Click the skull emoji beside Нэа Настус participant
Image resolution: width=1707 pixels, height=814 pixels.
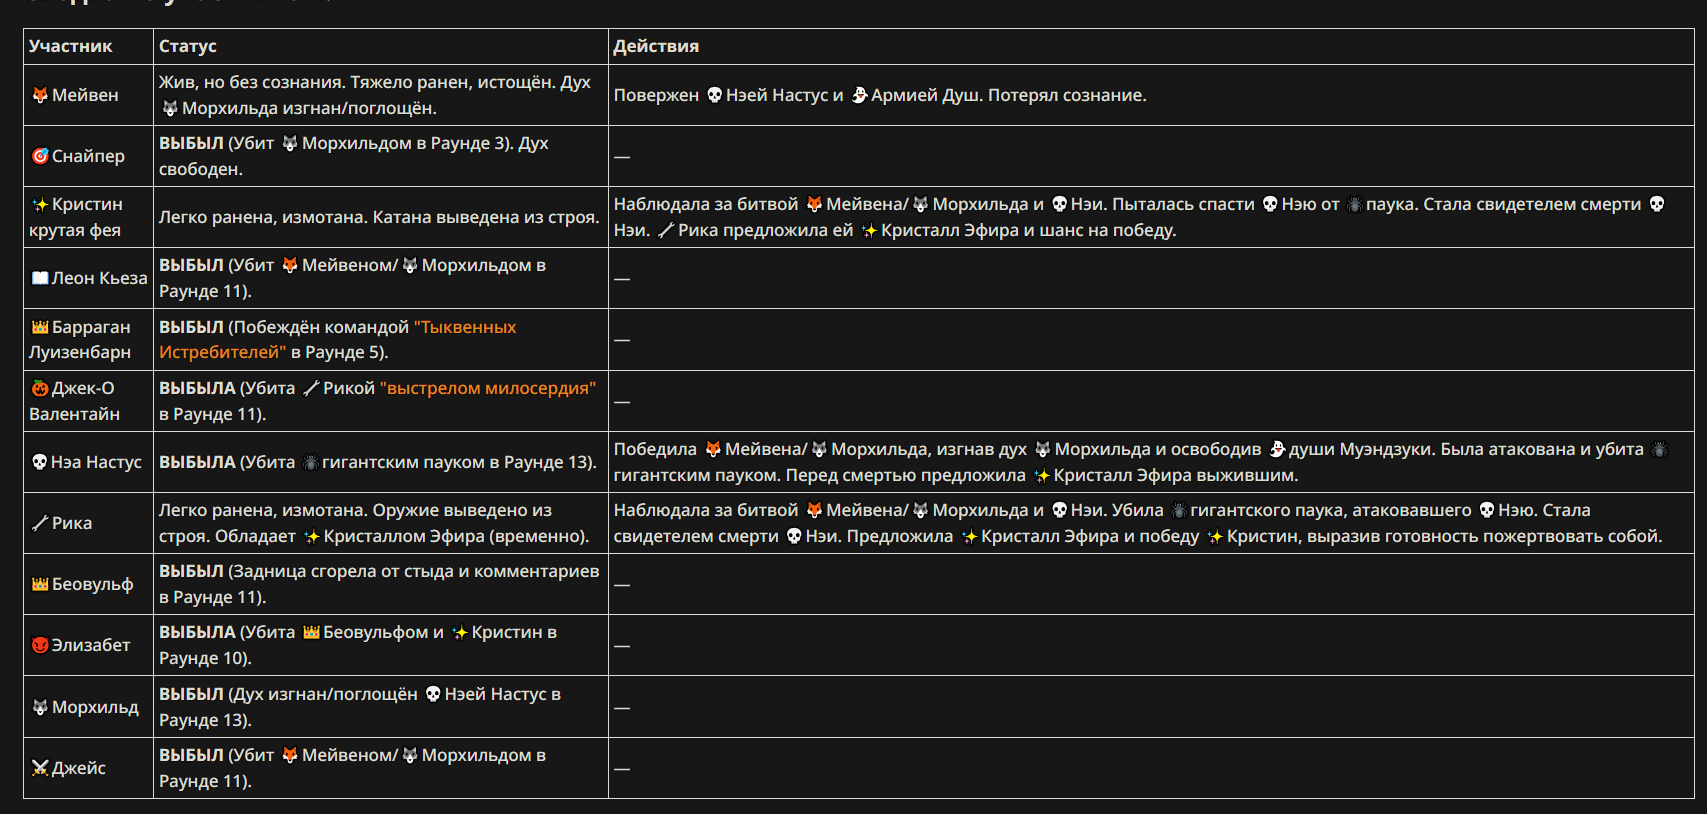[40, 462]
